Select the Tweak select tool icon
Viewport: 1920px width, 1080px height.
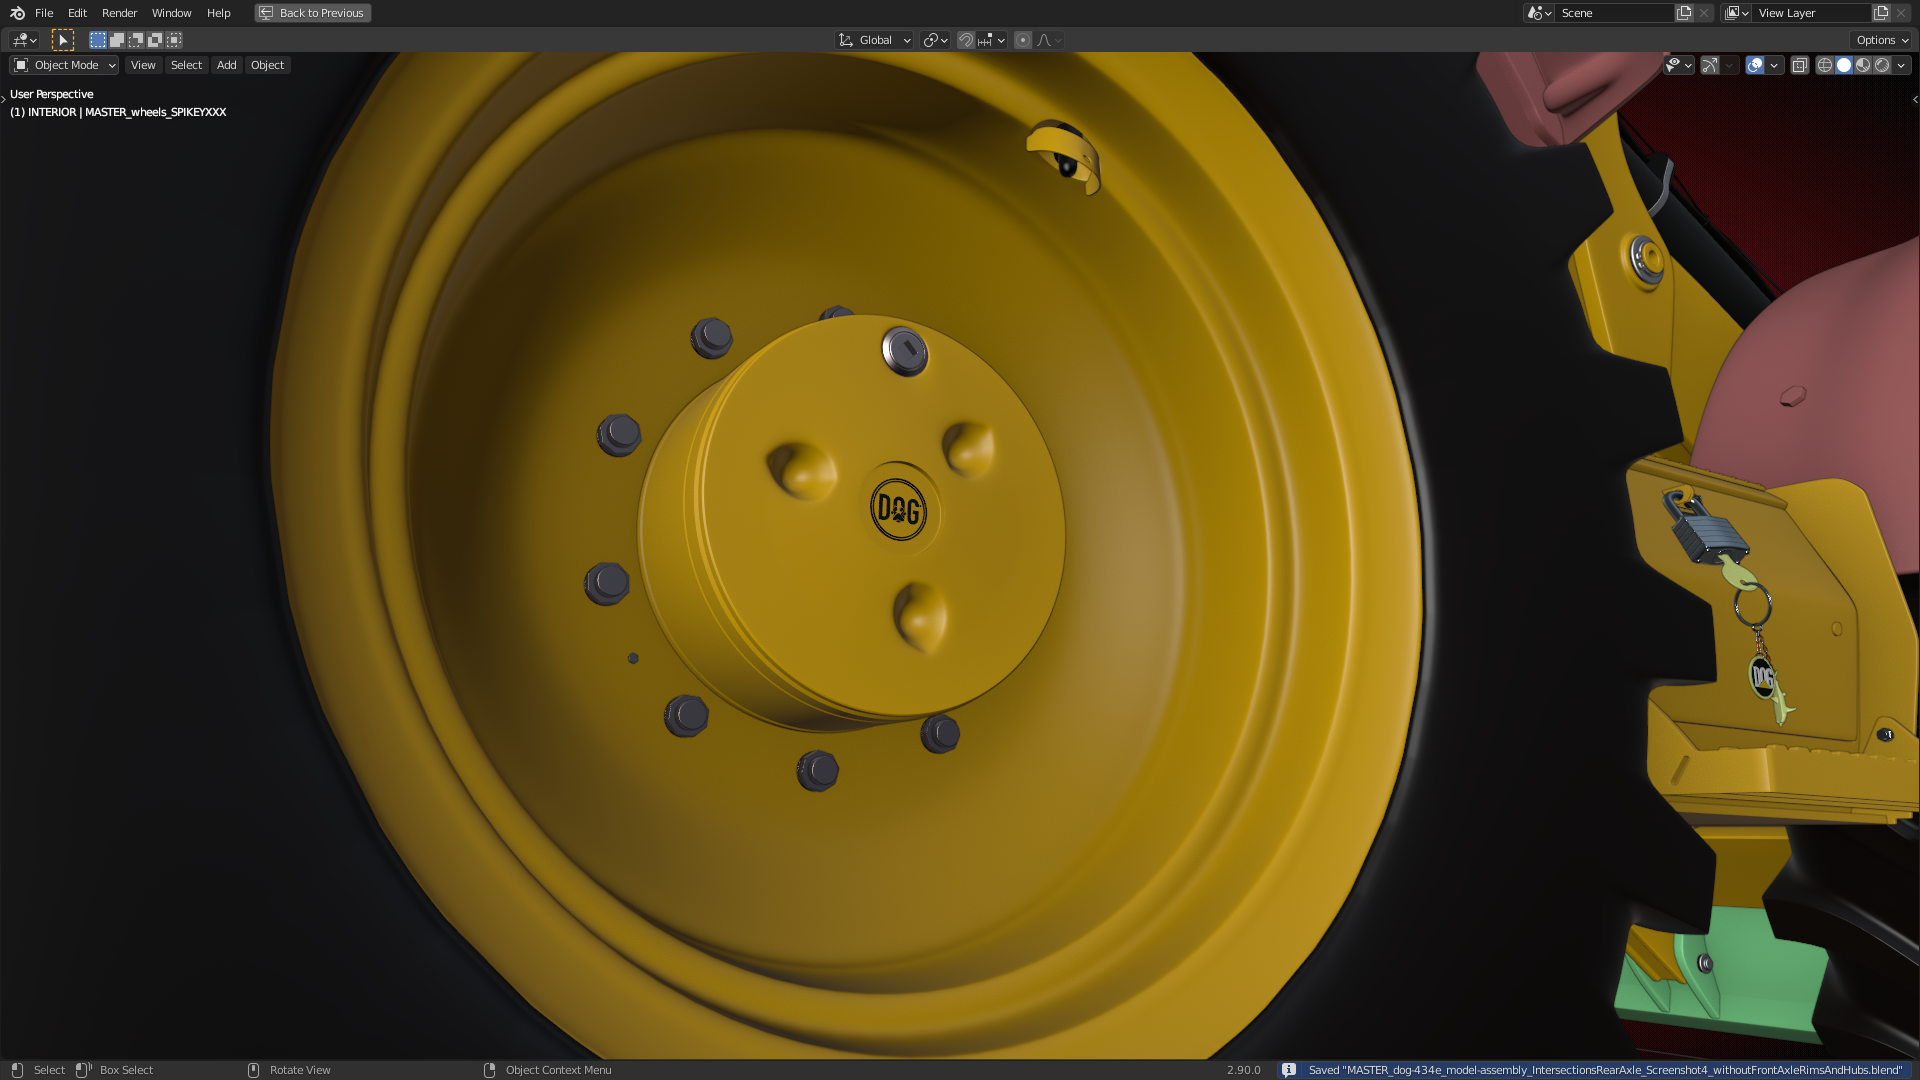click(62, 40)
